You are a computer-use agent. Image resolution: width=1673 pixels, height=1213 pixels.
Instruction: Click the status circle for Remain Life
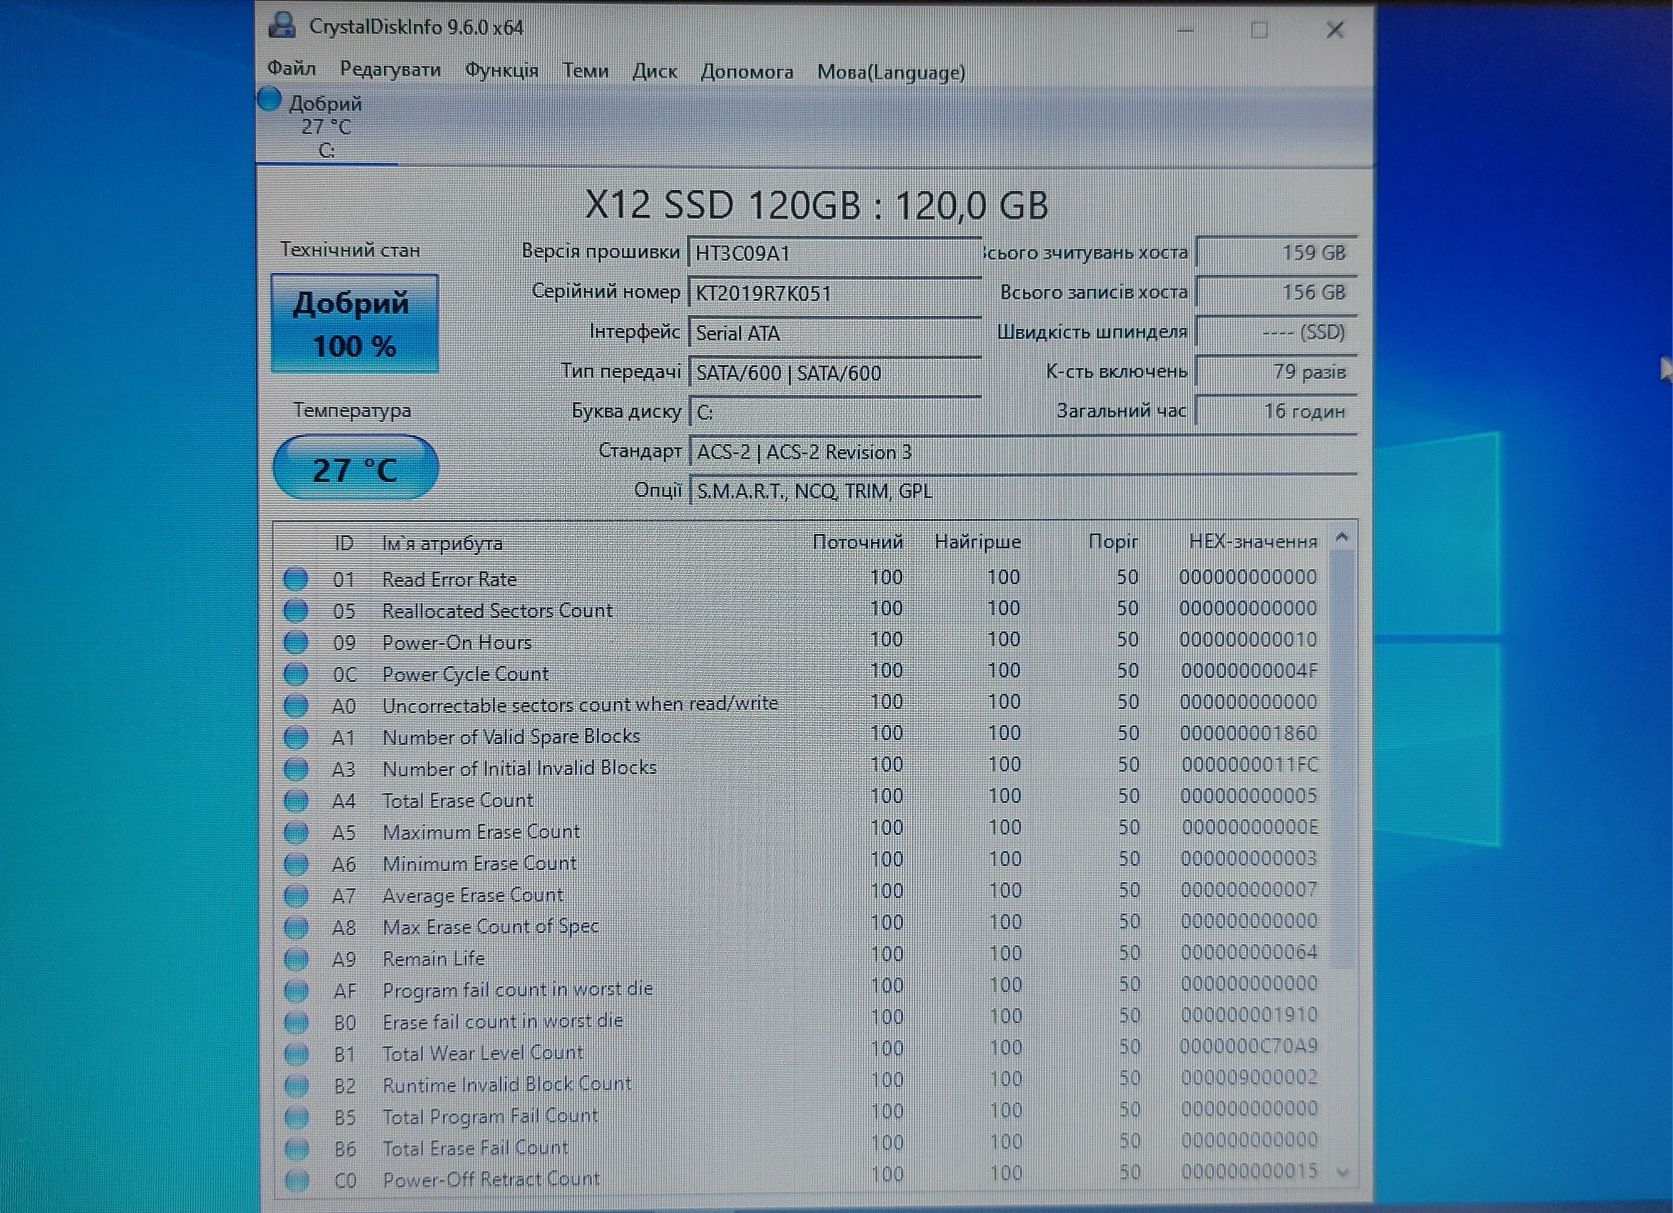point(295,958)
